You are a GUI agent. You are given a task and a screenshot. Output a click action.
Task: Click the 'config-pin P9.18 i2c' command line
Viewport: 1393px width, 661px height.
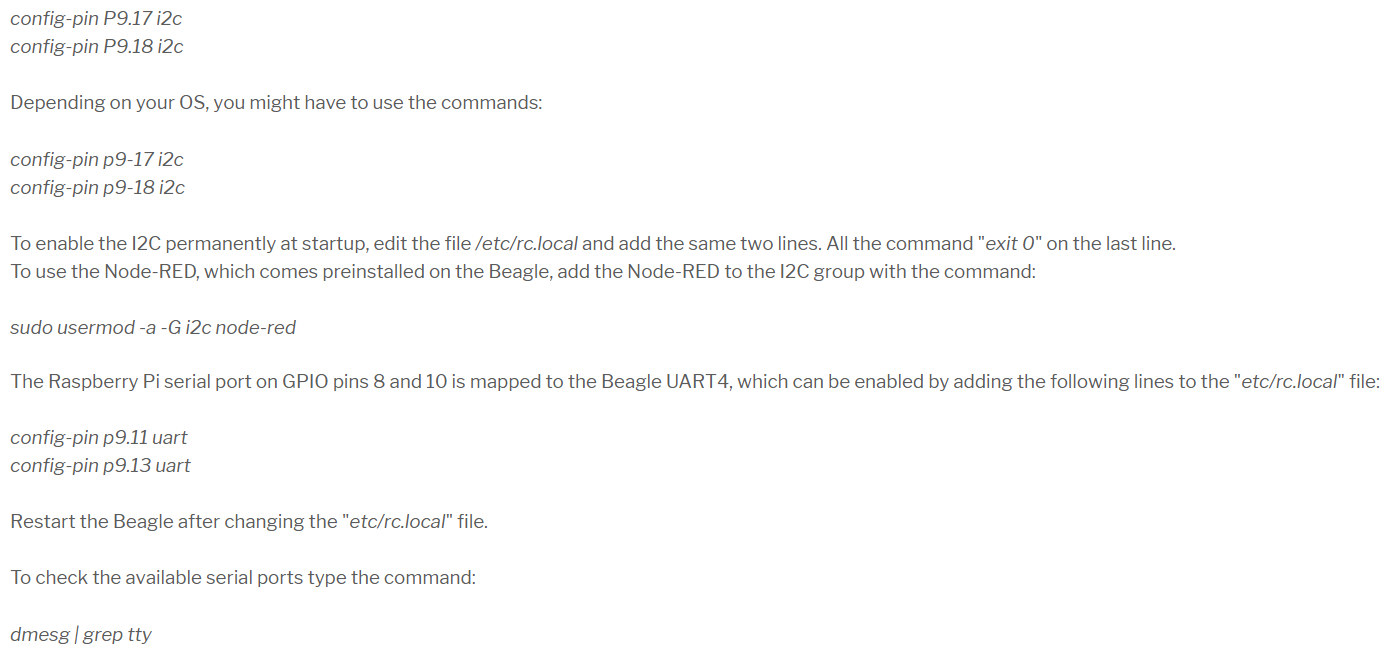click(x=96, y=46)
